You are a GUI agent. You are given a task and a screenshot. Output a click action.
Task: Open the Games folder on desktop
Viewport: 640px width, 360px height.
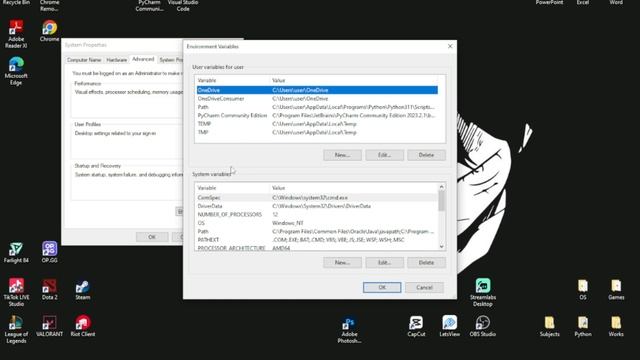click(616, 290)
